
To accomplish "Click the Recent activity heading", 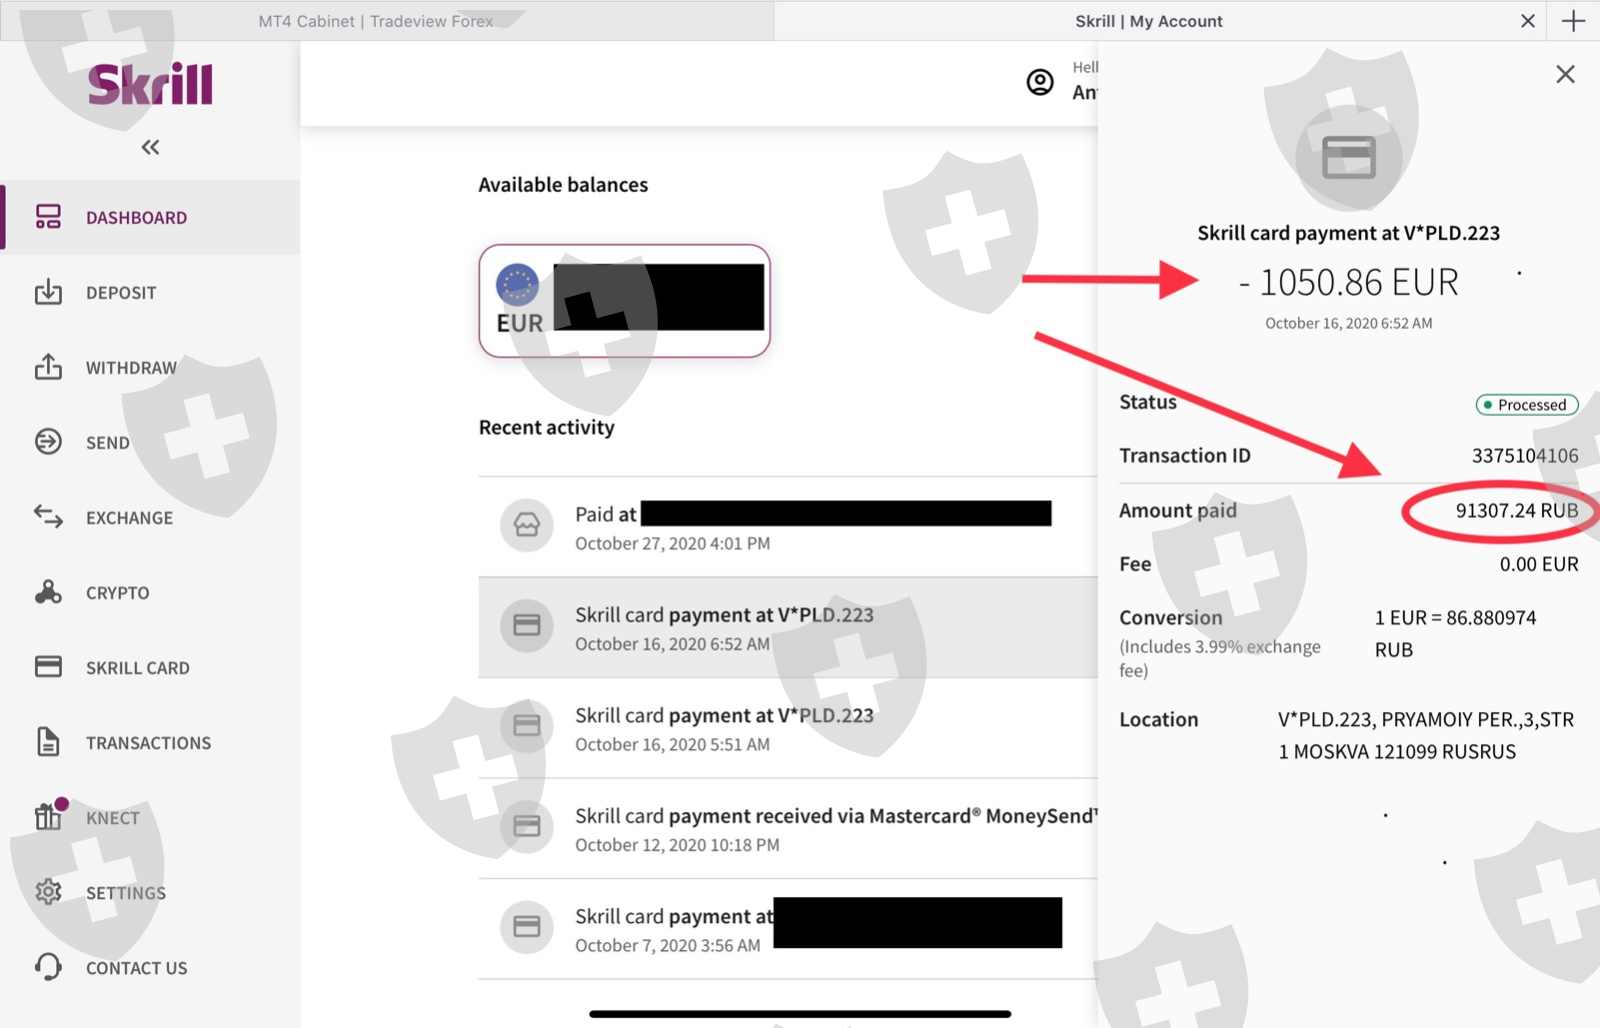I will (x=546, y=428).
